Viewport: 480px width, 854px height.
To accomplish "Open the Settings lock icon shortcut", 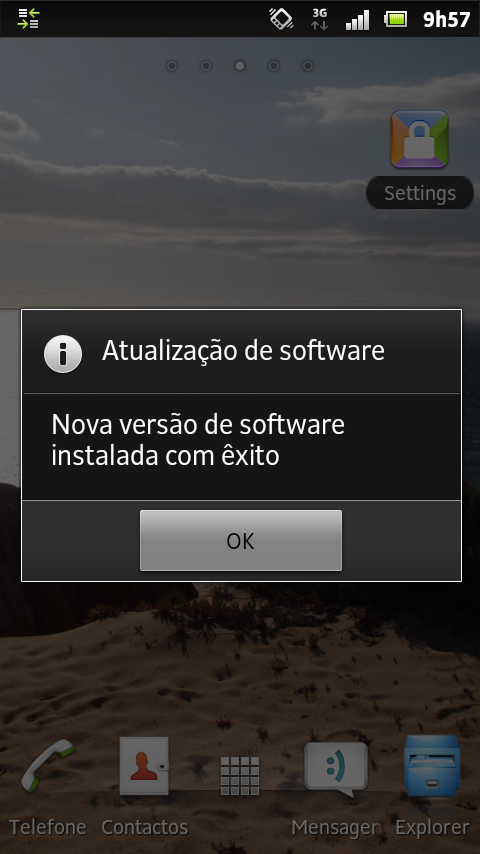I will tap(419, 139).
